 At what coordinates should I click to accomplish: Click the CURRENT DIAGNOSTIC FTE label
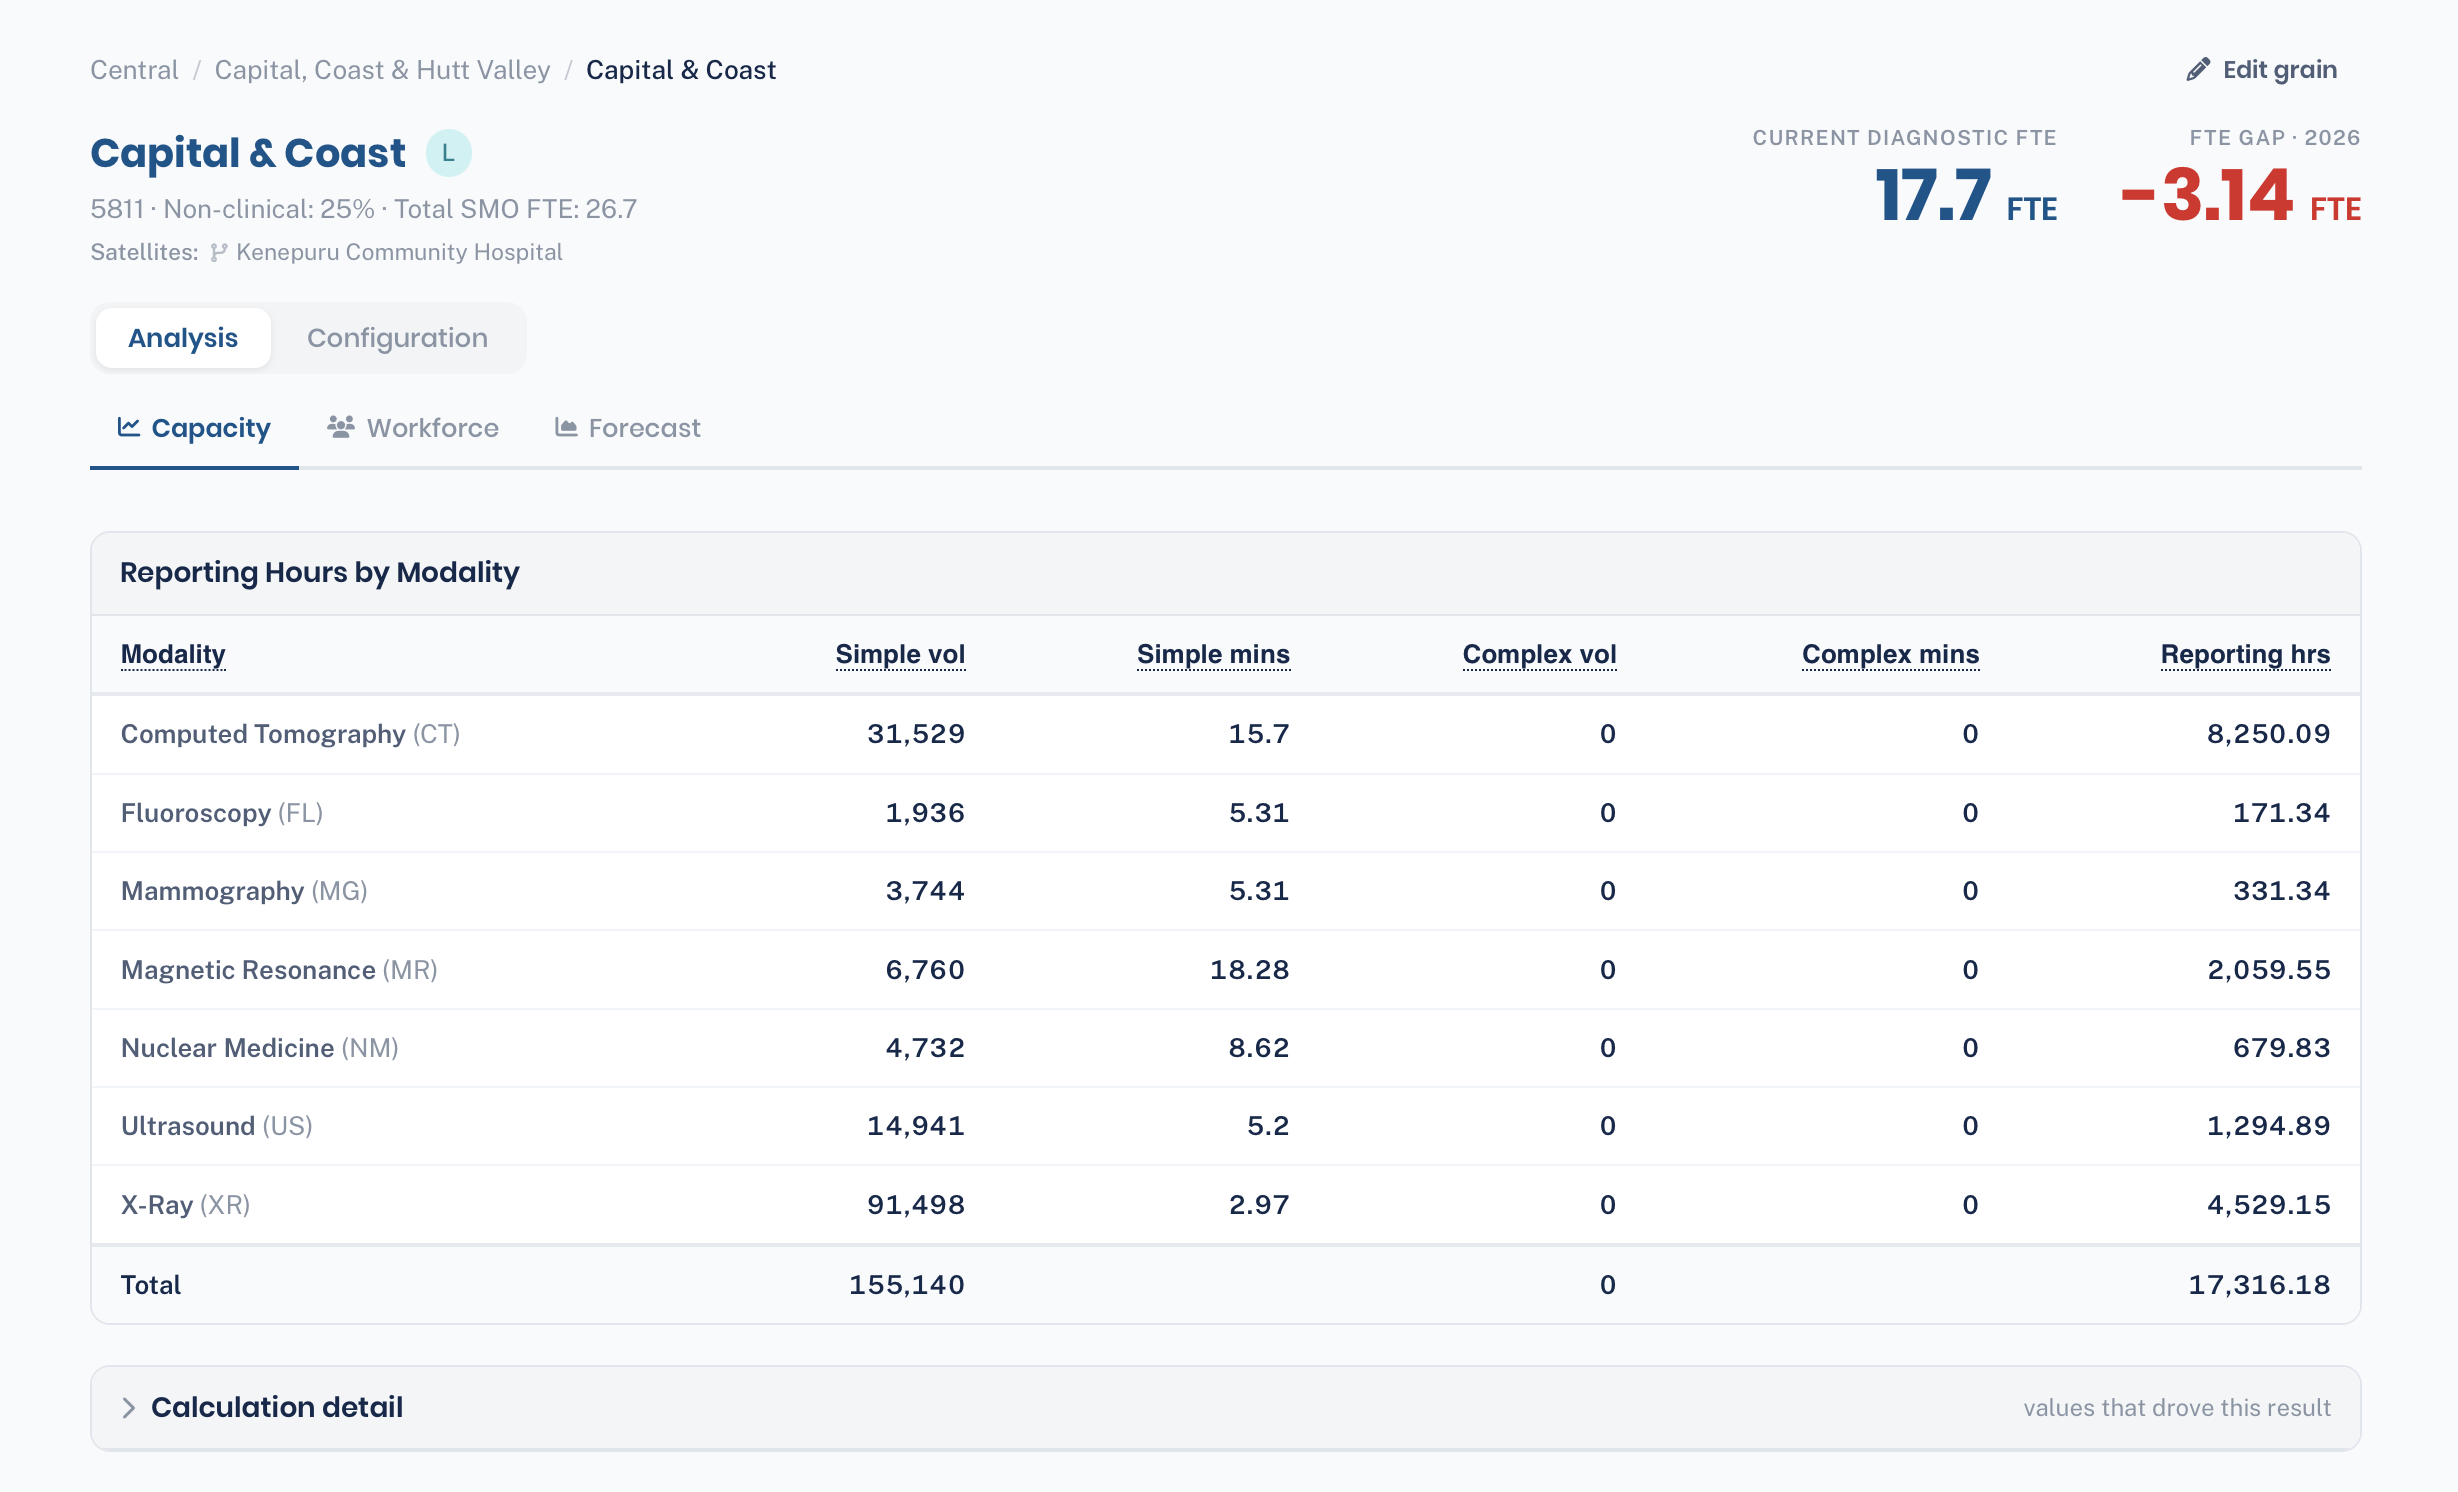coord(1905,138)
